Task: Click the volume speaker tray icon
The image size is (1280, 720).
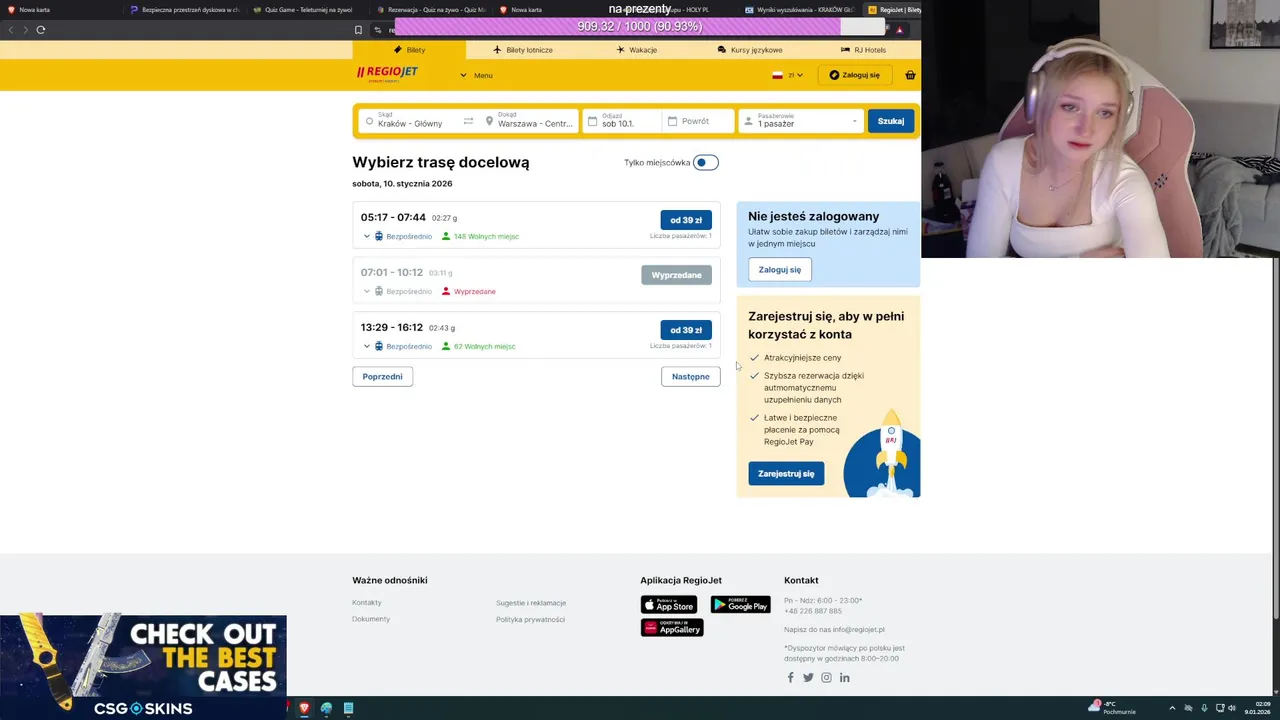Action: tap(1231, 708)
